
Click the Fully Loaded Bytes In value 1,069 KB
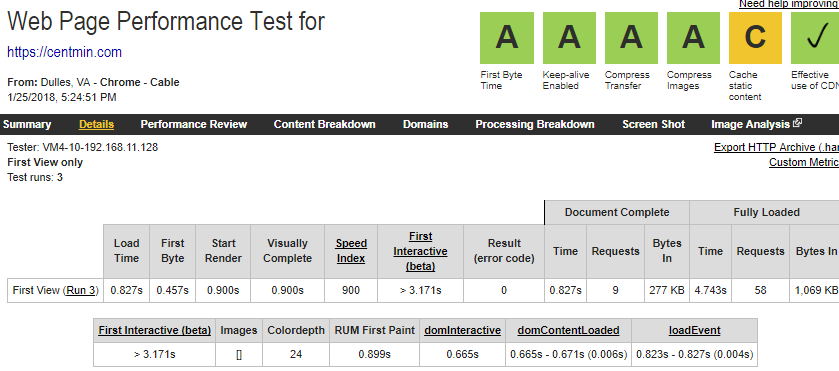coord(817,291)
